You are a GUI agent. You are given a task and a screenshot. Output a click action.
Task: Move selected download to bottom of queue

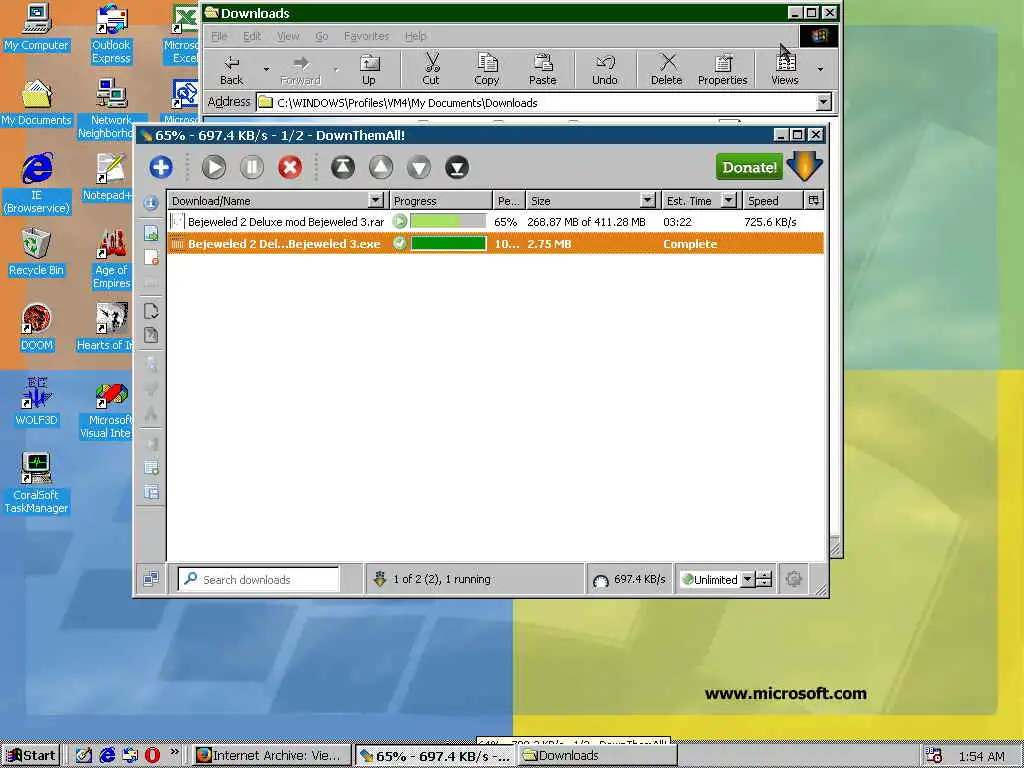pyautogui.click(x=457, y=167)
